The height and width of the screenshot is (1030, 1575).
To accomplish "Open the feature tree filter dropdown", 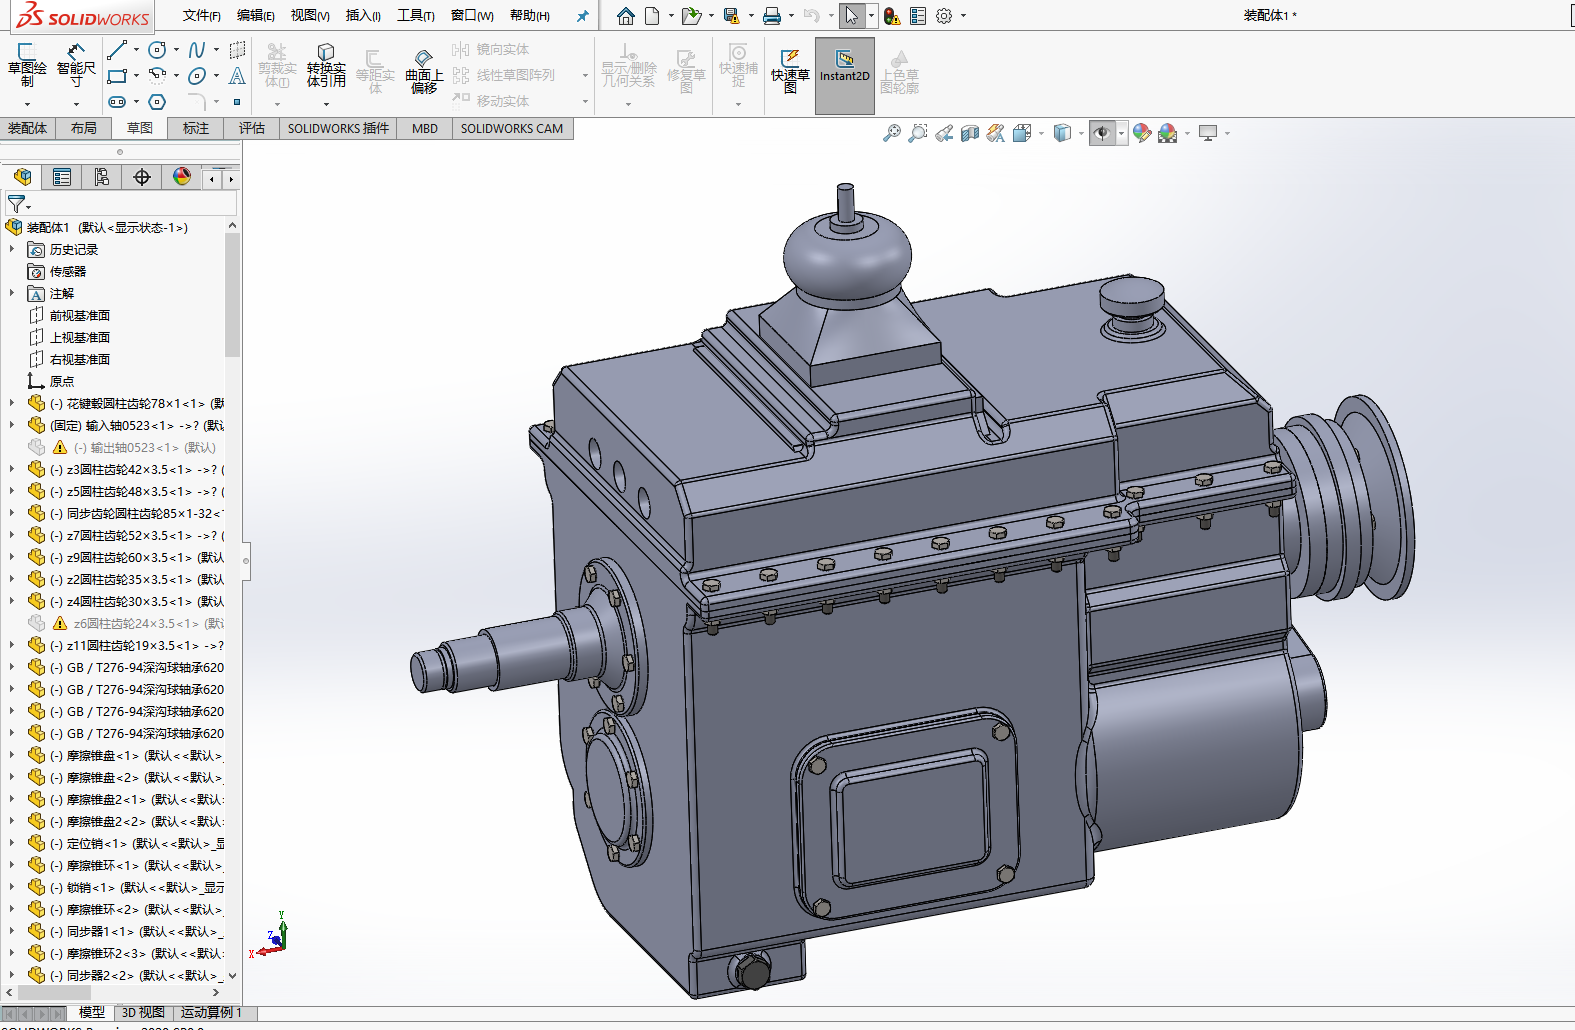I will [19, 204].
